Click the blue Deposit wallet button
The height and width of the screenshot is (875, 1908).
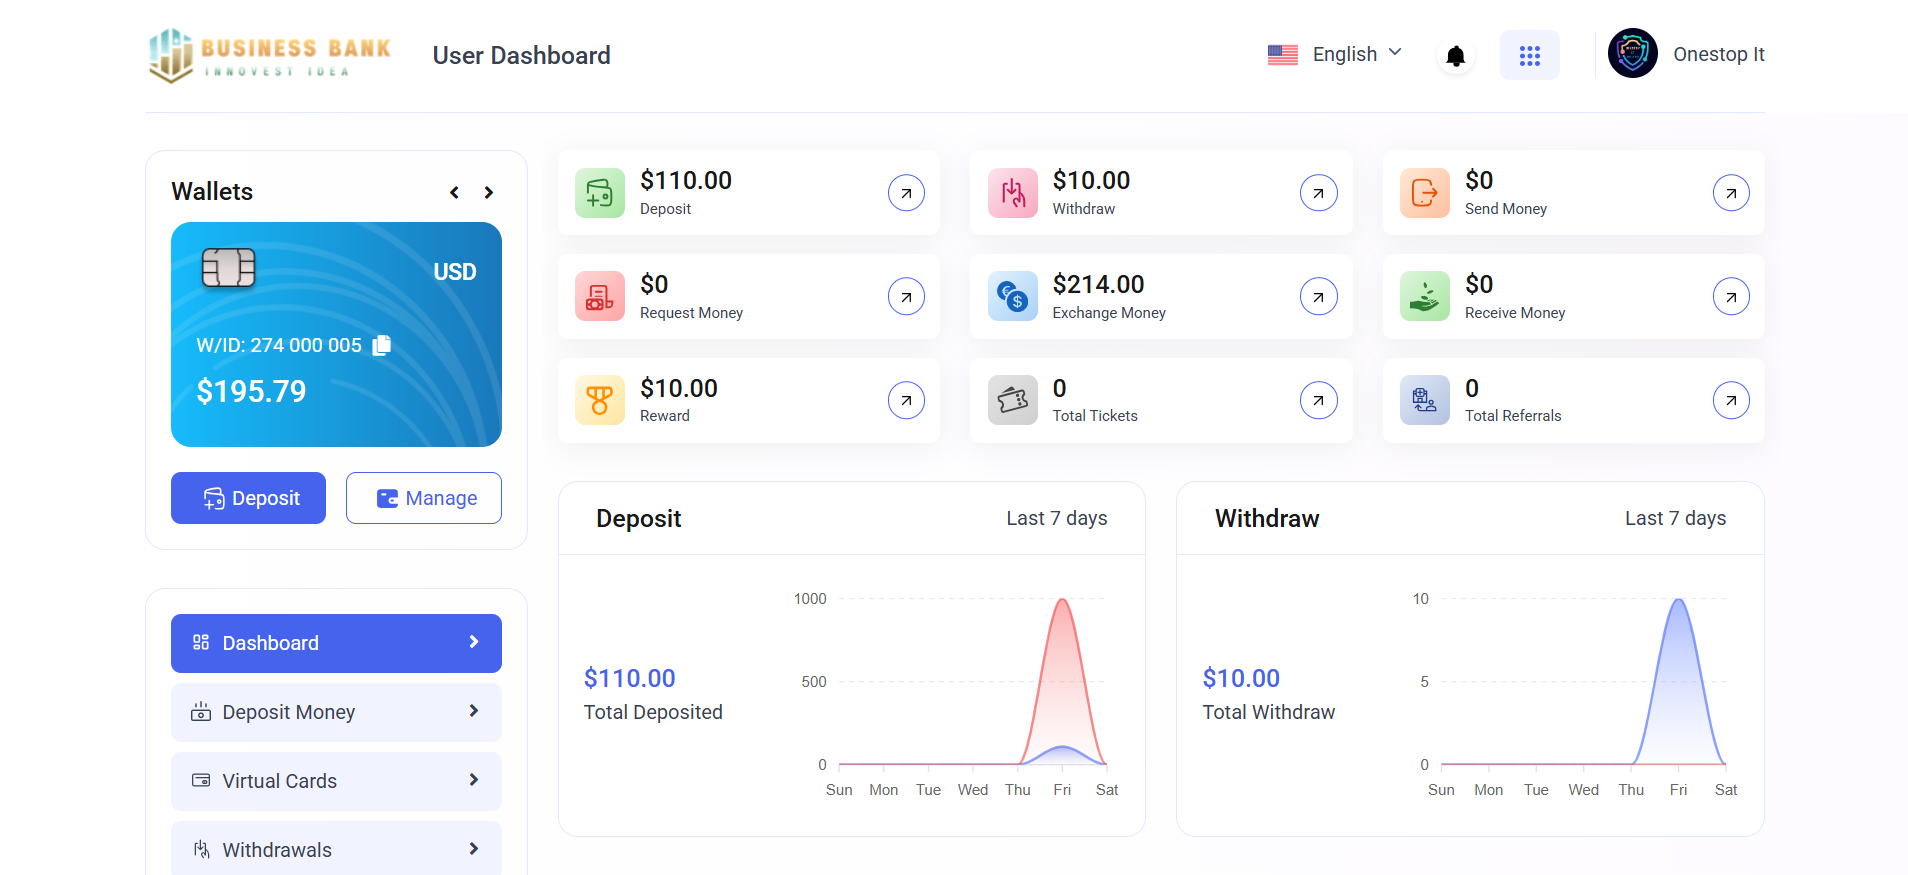pyautogui.click(x=248, y=498)
